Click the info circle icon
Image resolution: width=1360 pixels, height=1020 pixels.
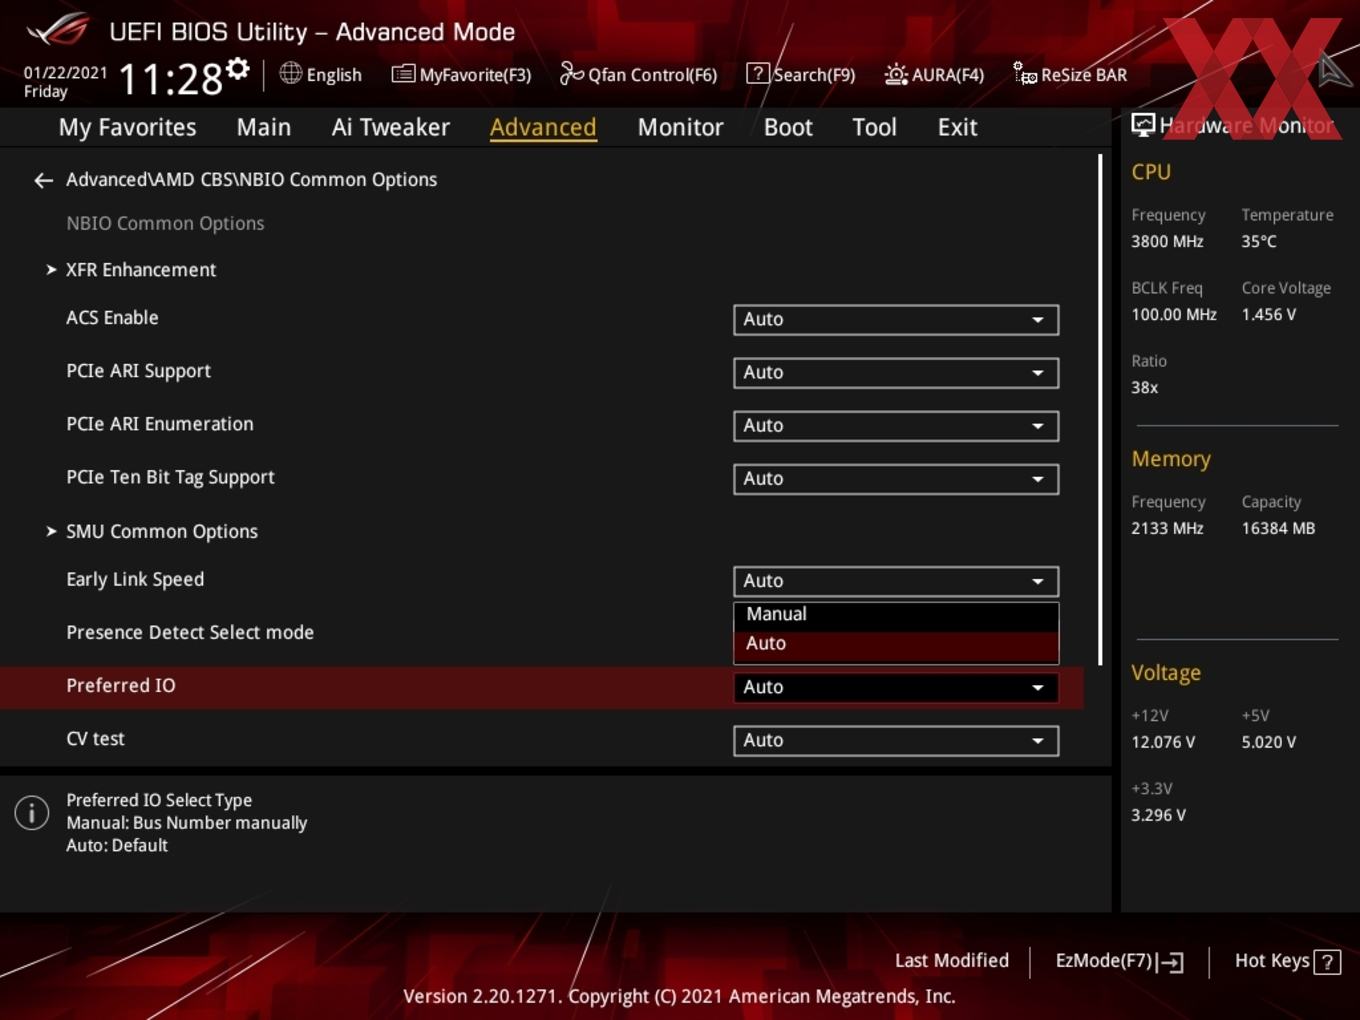point(32,813)
